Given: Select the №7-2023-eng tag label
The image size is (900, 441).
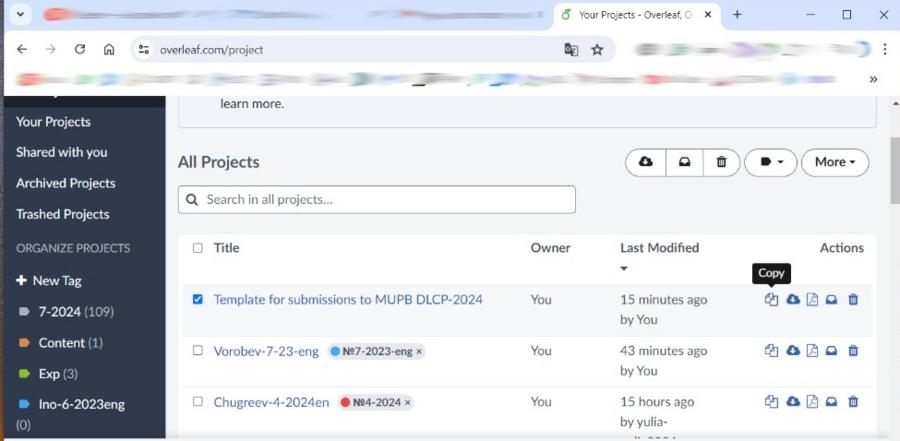Looking at the screenshot, I should coord(377,351).
